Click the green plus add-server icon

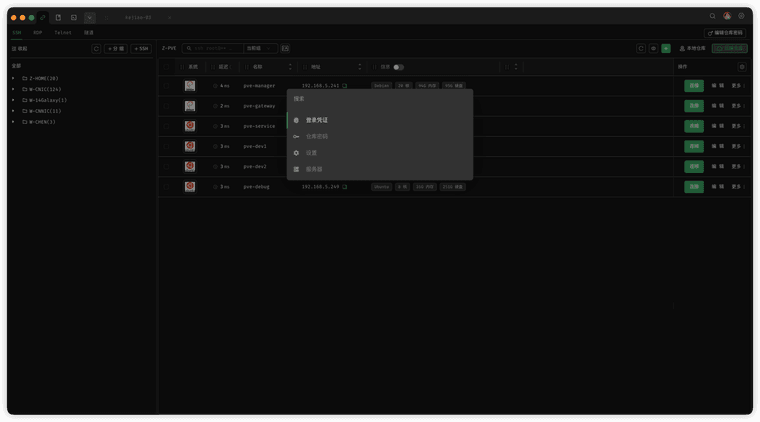(x=666, y=48)
